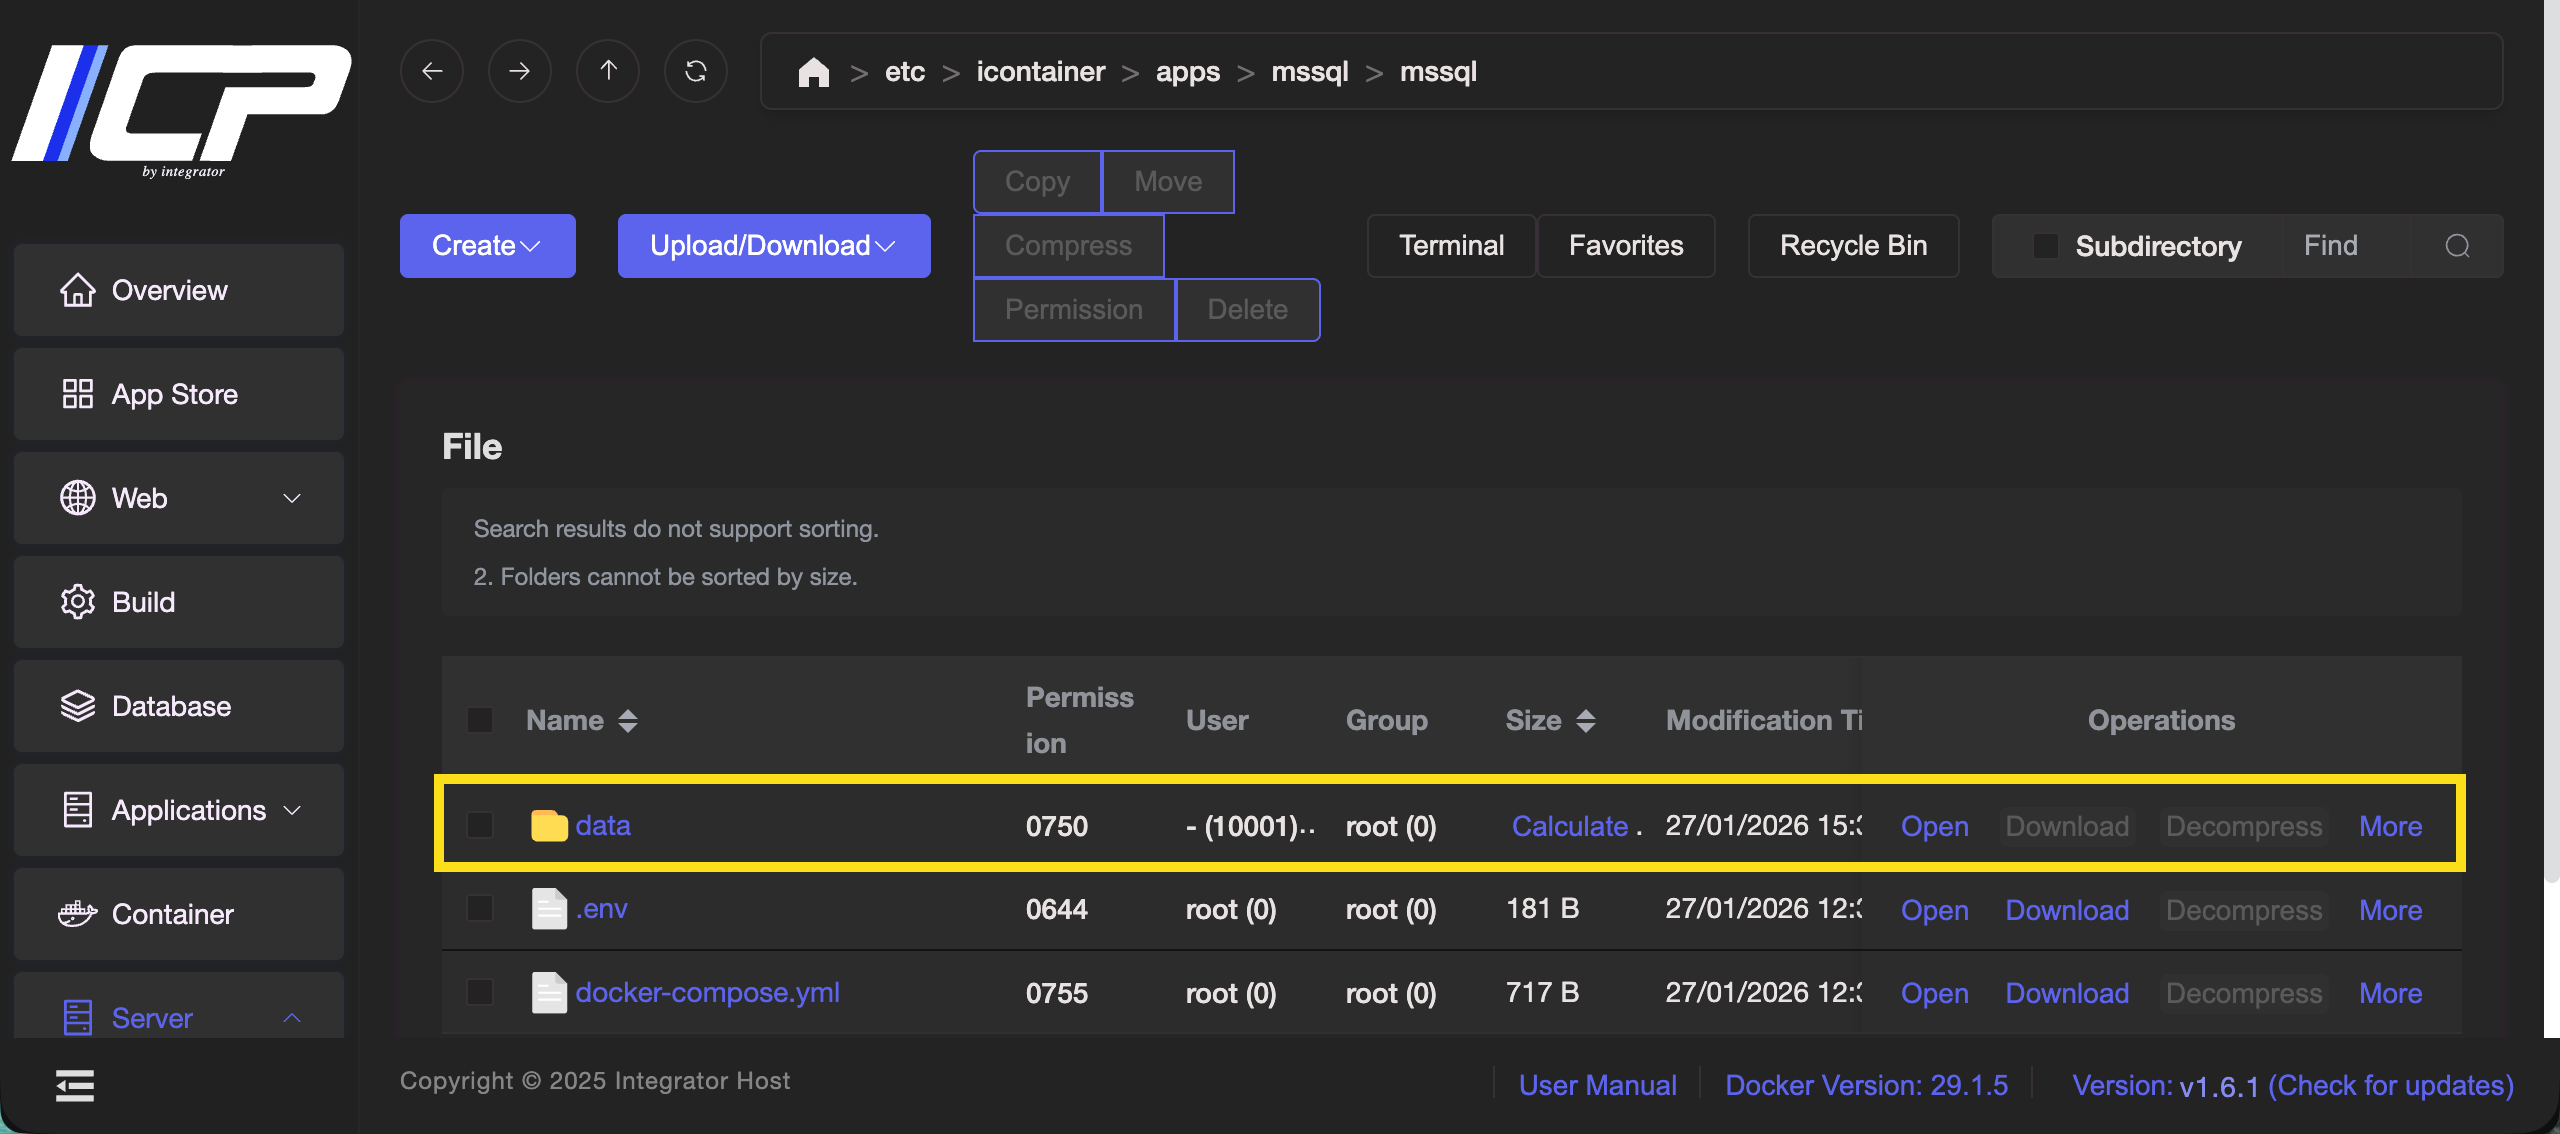The image size is (2560, 1134).
Task: Open the Upload/Download dropdown
Action: 774,246
